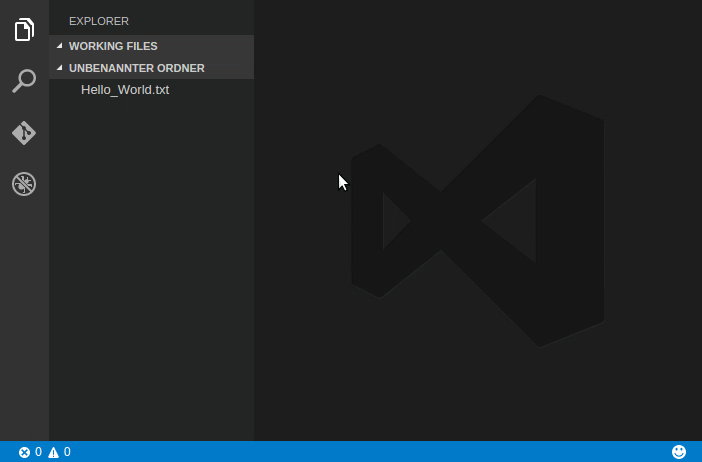Open the Explorer view in activity bar
The width and height of the screenshot is (702, 462).
coord(24,30)
